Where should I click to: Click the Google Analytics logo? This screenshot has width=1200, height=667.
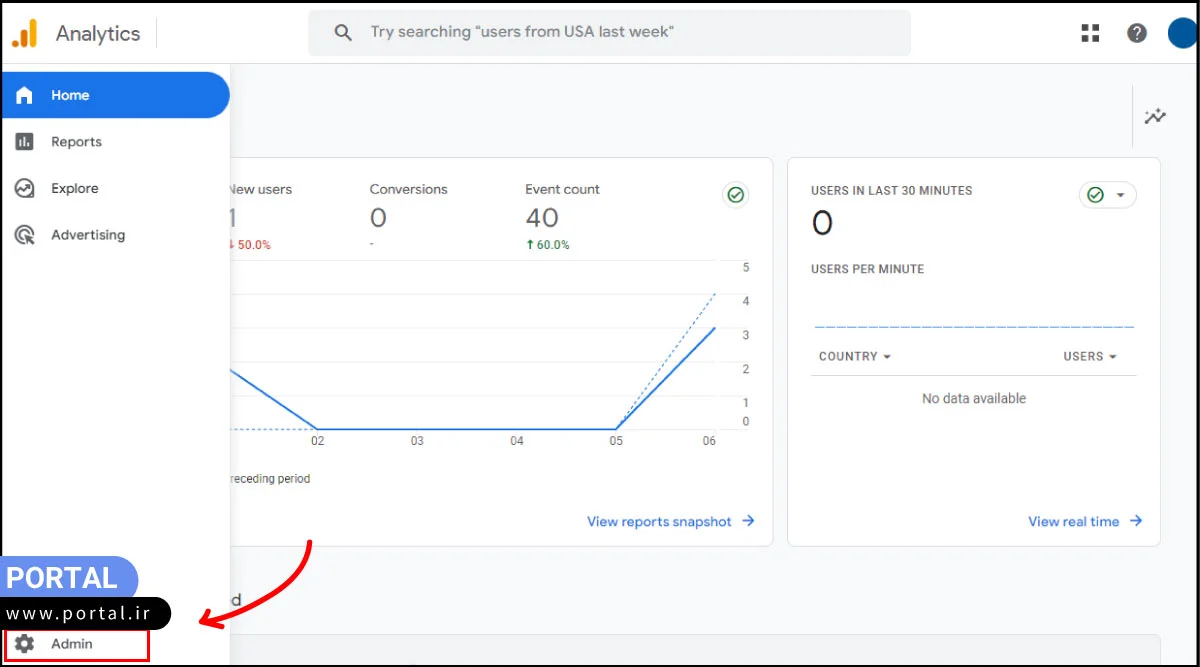point(25,34)
